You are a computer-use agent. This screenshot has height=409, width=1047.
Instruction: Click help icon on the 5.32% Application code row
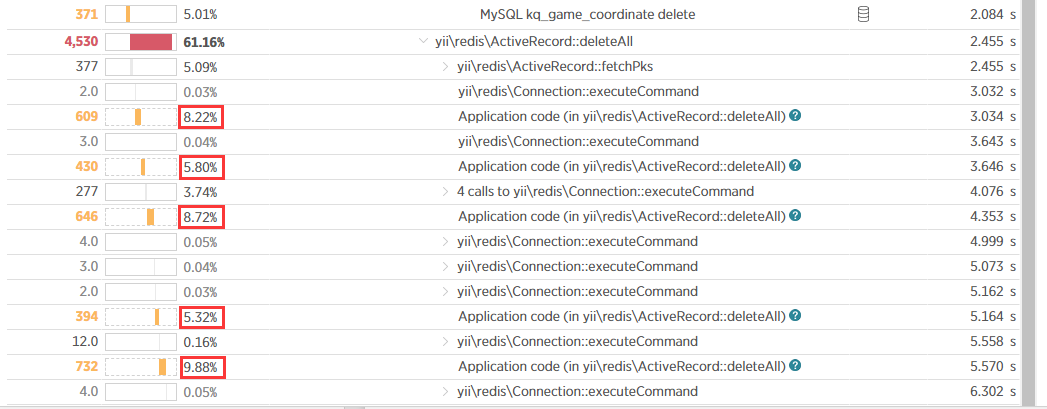click(x=795, y=316)
